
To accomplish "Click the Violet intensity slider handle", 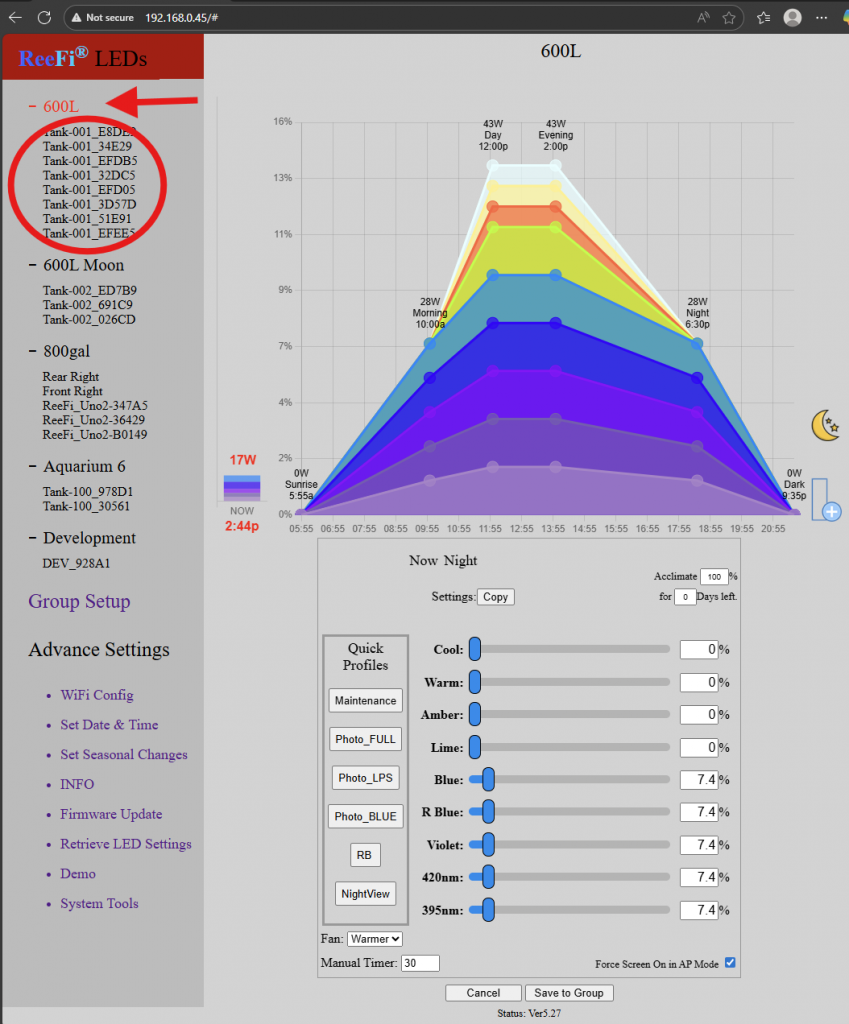I will click(x=488, y=845).
